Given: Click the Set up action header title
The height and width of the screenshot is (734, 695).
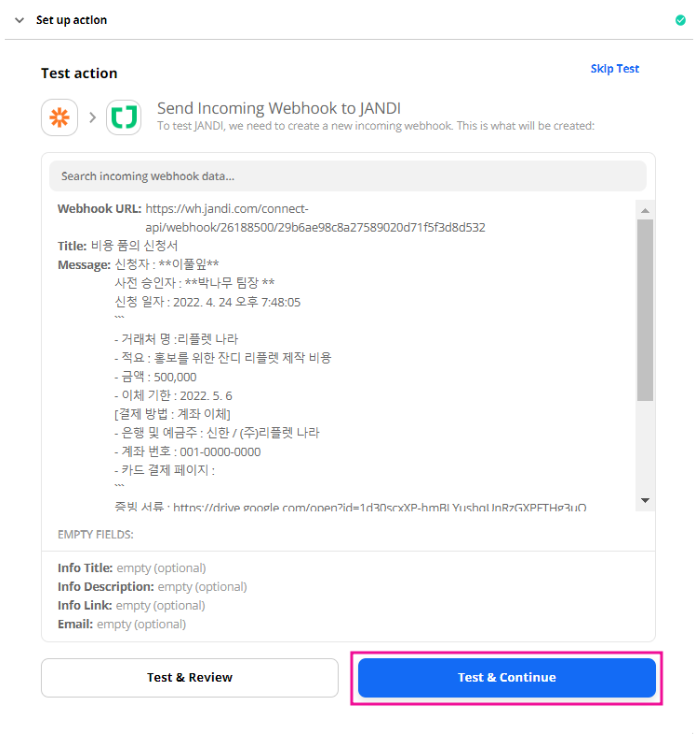Looking at the screenshot, I should point(72,20).
